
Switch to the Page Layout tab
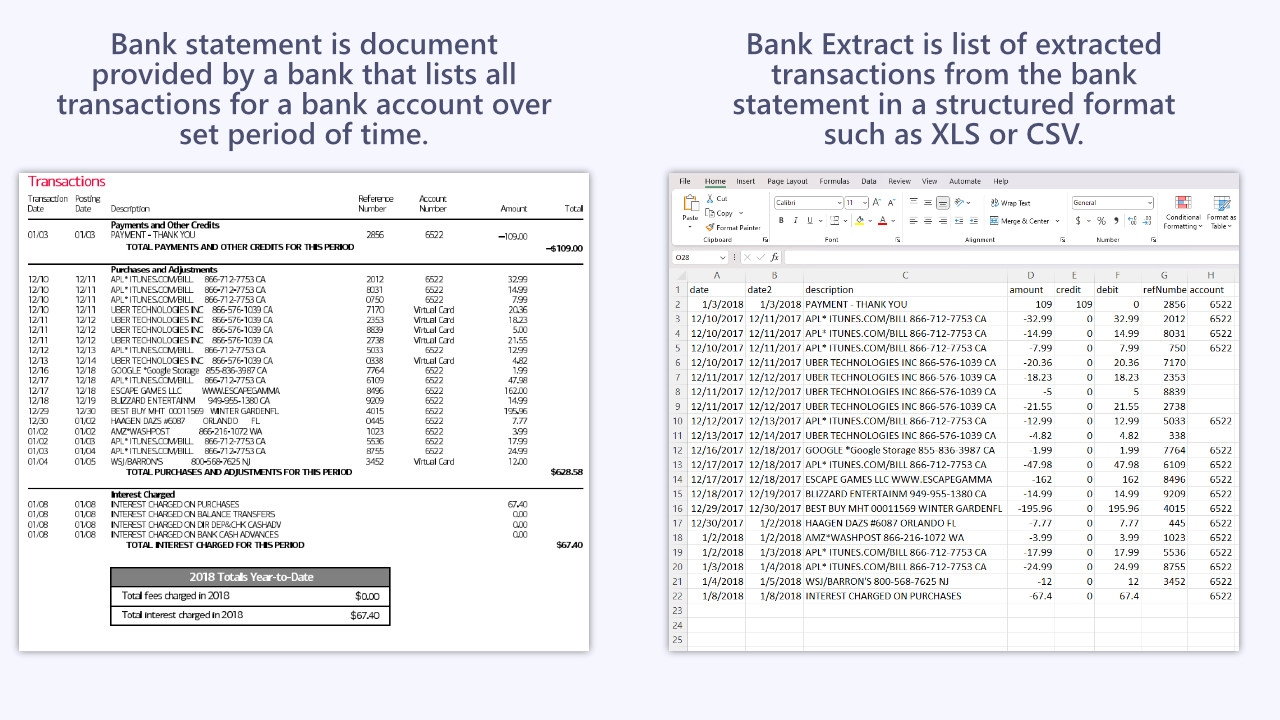coord(787,181)
